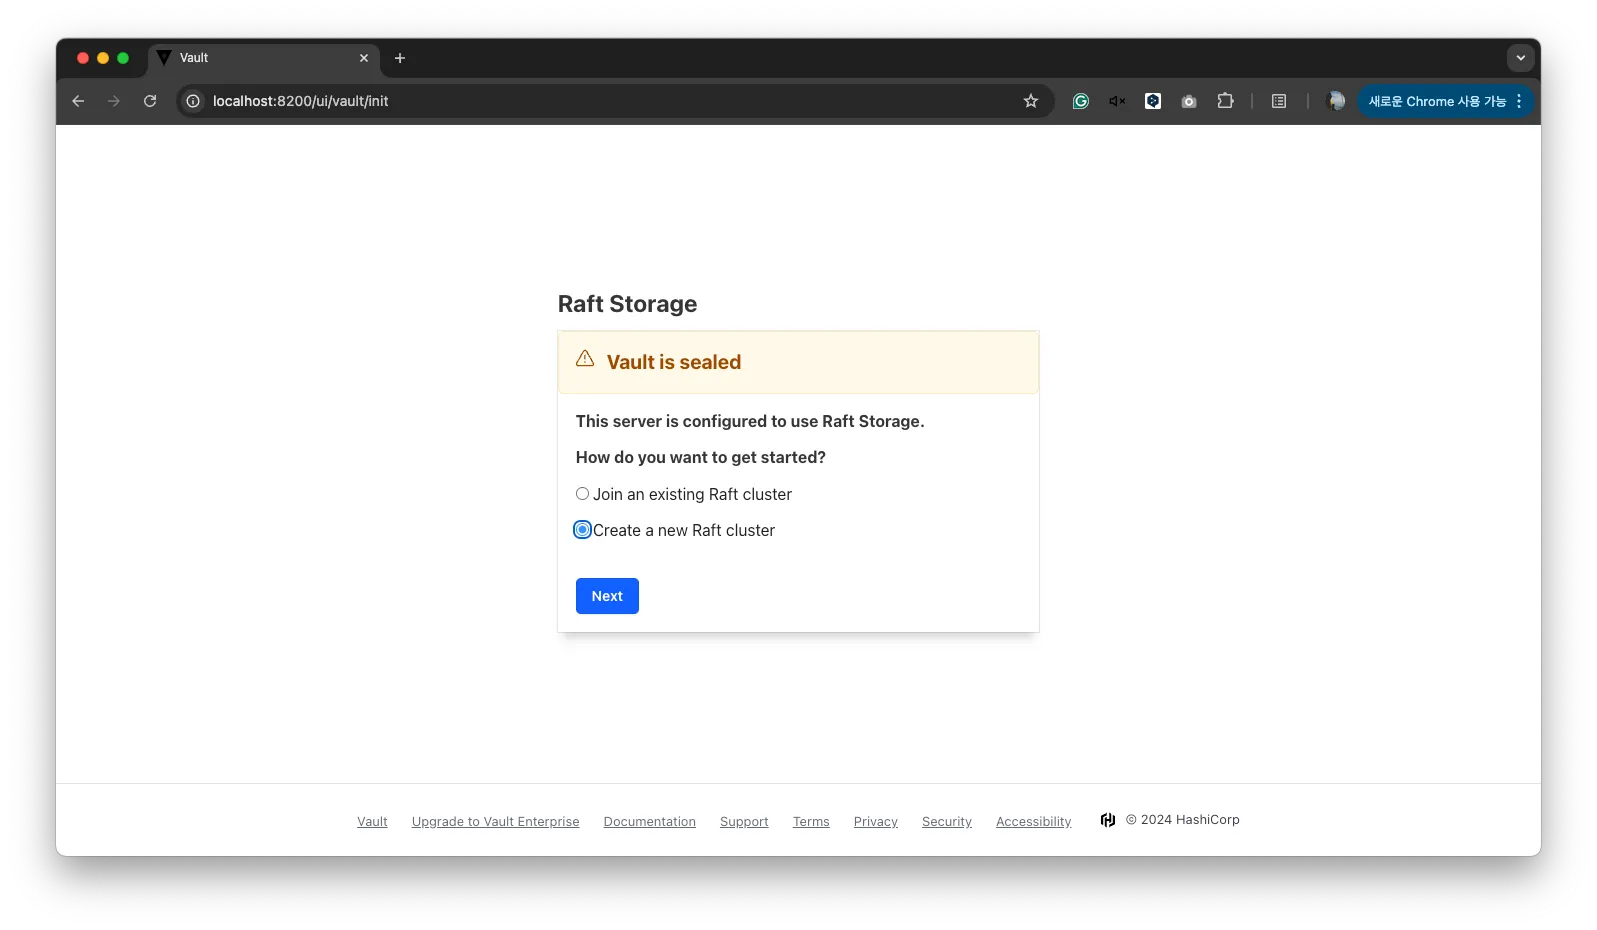
Task: Click the camera screenshot extension icon
Action: tap(1189, 101)
